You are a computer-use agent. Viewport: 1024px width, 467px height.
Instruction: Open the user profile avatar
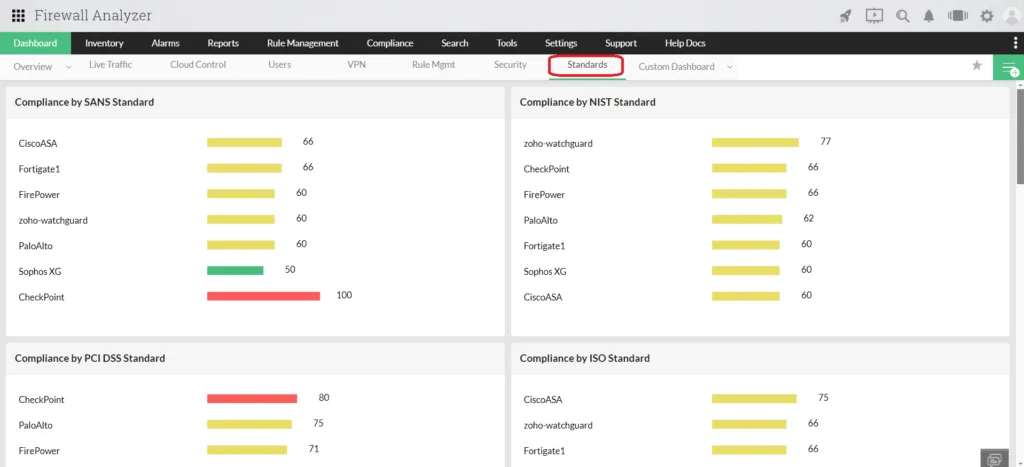tap(1011, 16)
